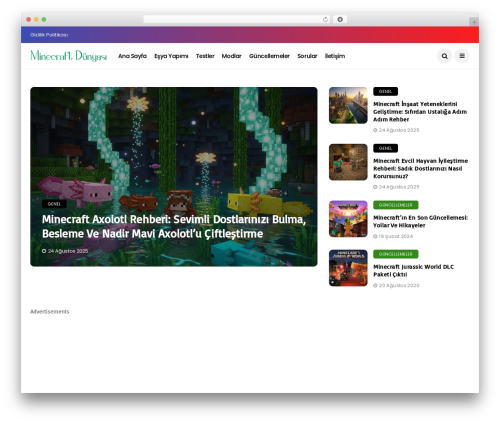Viewport: 500px width, 423px height.
Task: Open the city build article thumbnail
Action: pyautogui.click(x=348, y=105)
